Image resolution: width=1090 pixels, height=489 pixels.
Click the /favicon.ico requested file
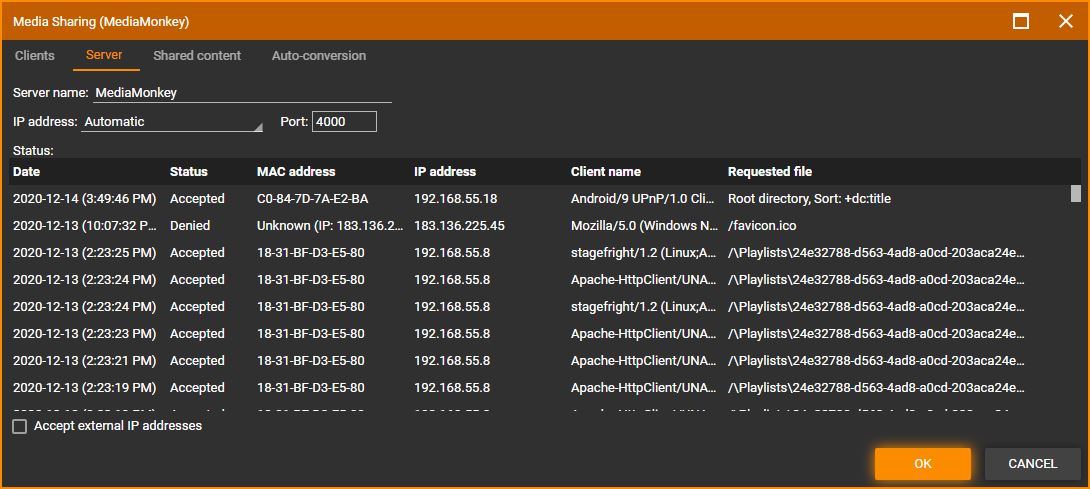[762, 226]
